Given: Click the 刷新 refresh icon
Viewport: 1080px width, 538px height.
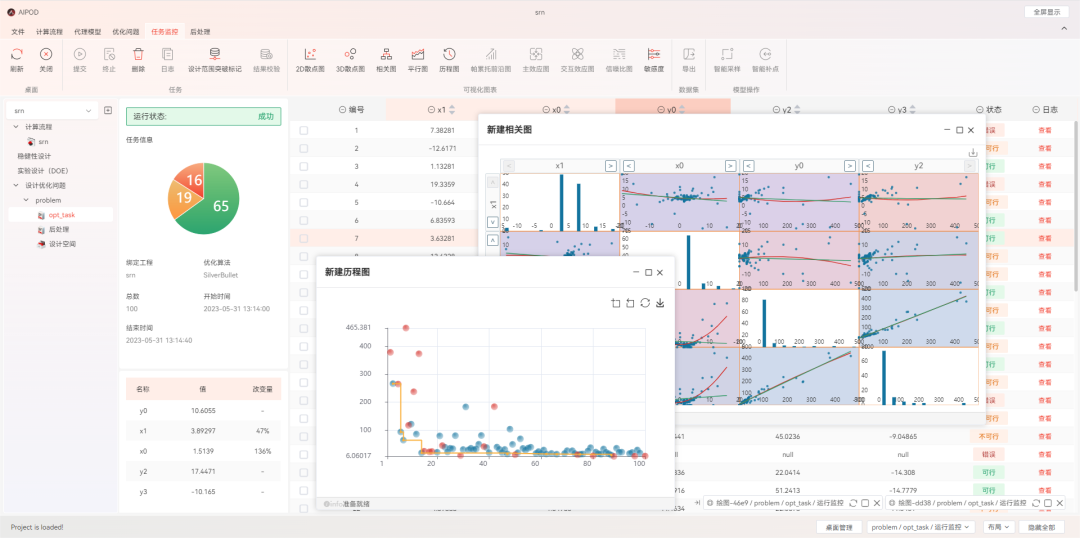Looking at the screenshot, I should [x=17, y=54].
